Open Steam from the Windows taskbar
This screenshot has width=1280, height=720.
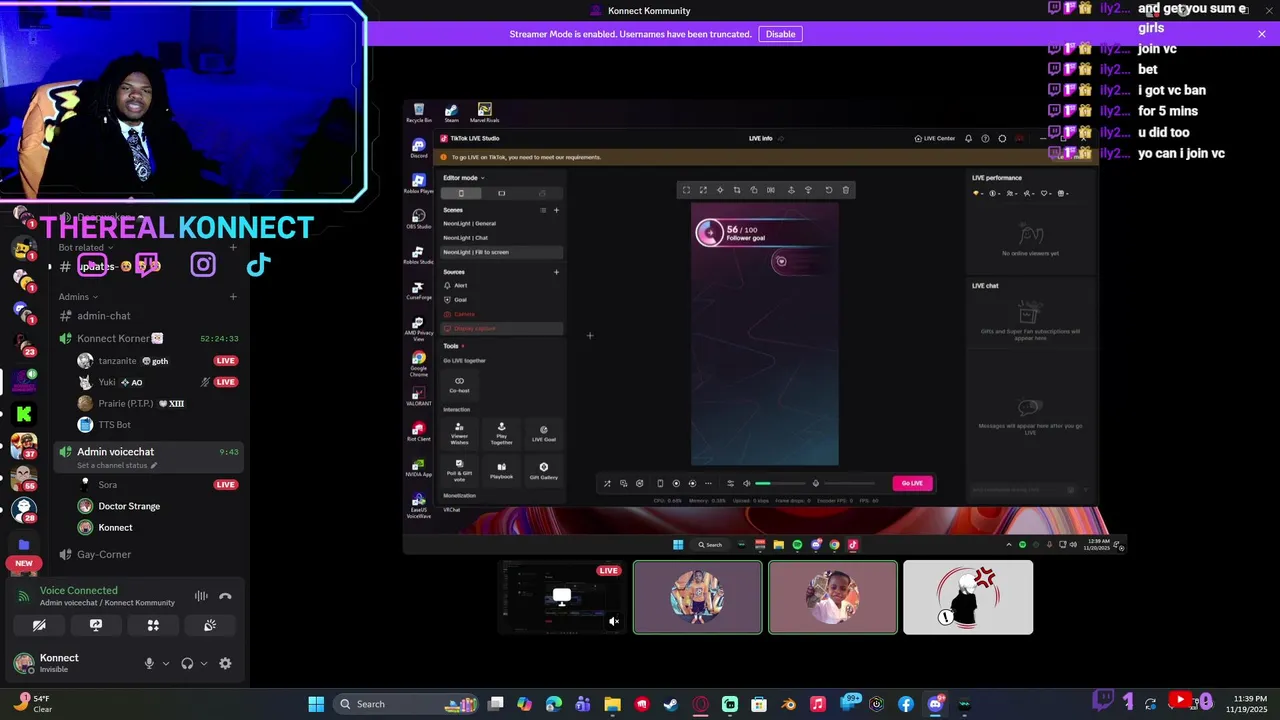[x=671, y=704]
